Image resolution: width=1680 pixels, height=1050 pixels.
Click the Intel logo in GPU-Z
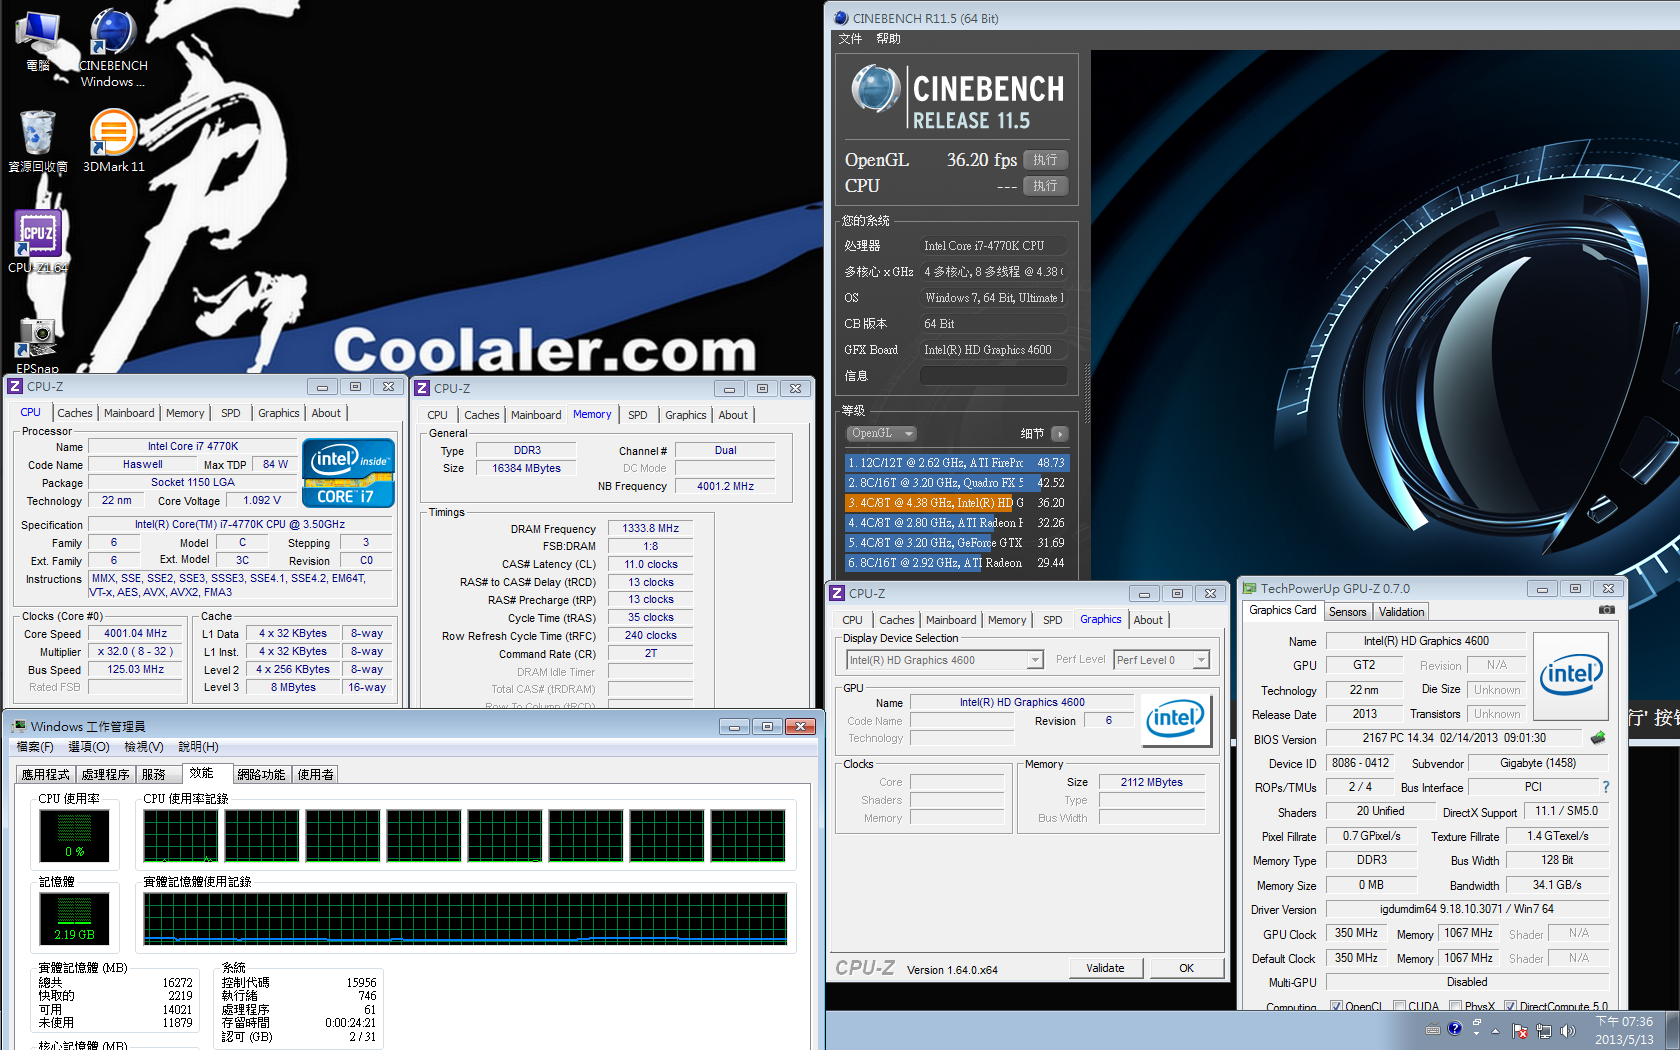(1571, 676)
